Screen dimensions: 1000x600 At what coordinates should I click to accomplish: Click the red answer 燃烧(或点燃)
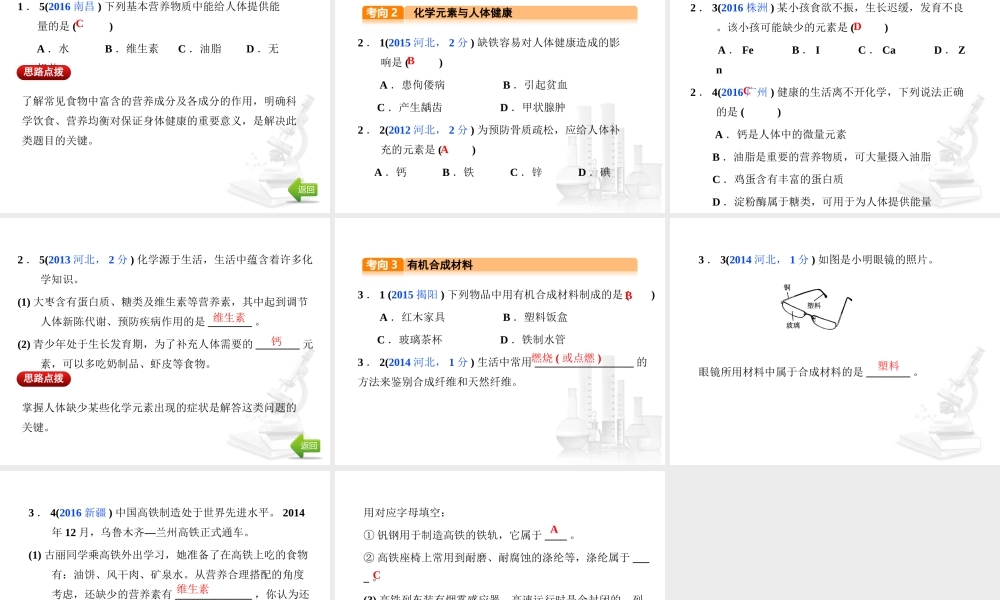click(x=566, y=358)
